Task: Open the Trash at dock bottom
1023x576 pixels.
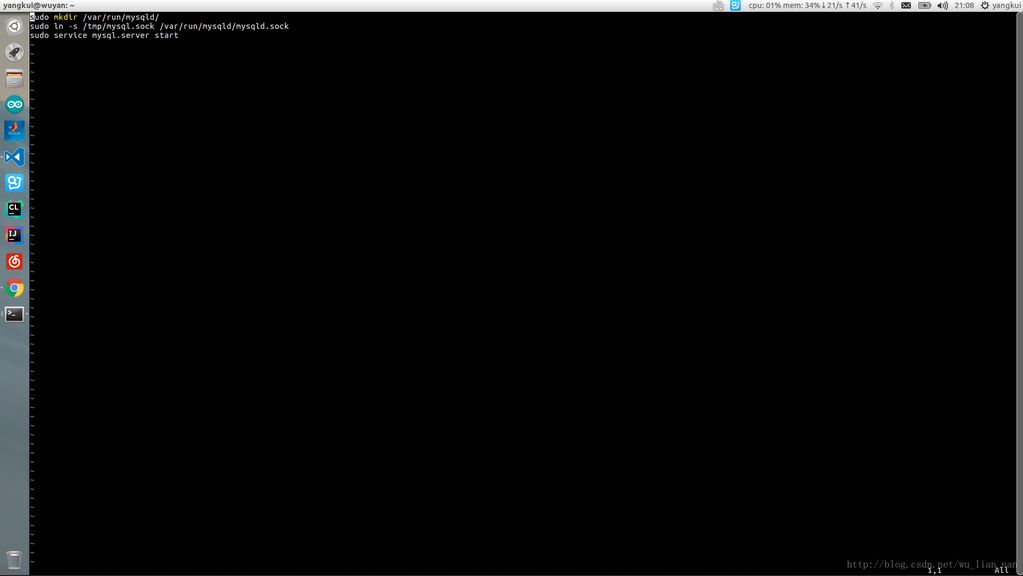Action: (14, 559)
